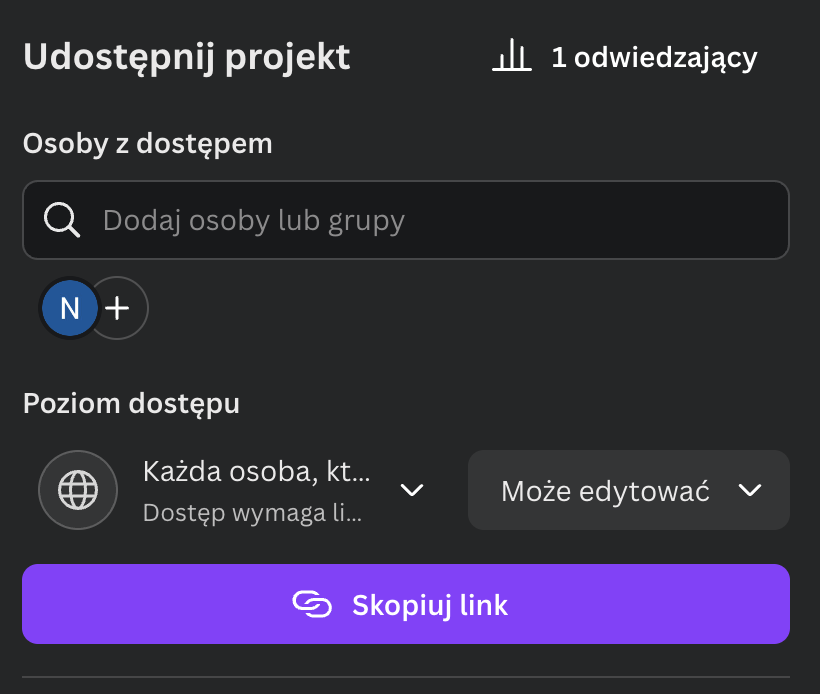Screen dimensions: 820x694
Task: Open the "Każda osoba, kt..." access dropdown
Action: 256,472
